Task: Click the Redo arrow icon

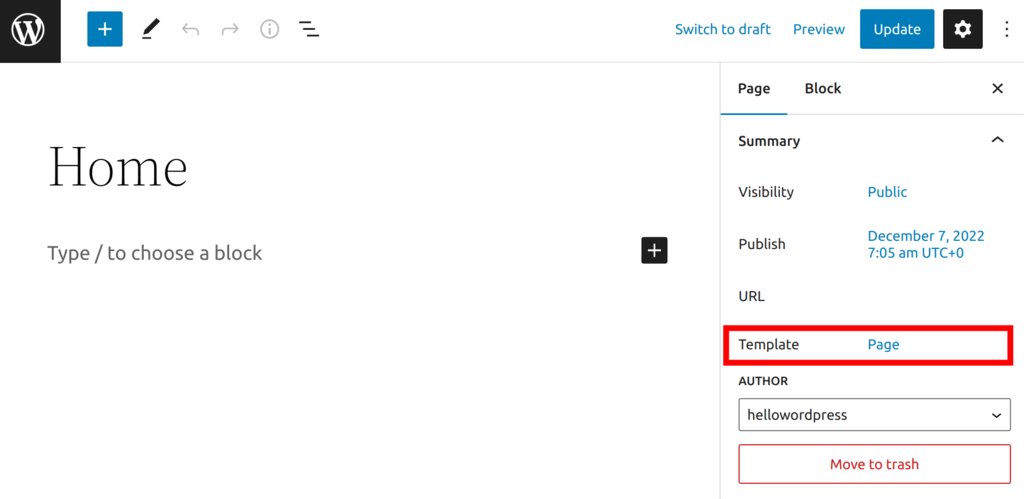Action: [230, 30]
